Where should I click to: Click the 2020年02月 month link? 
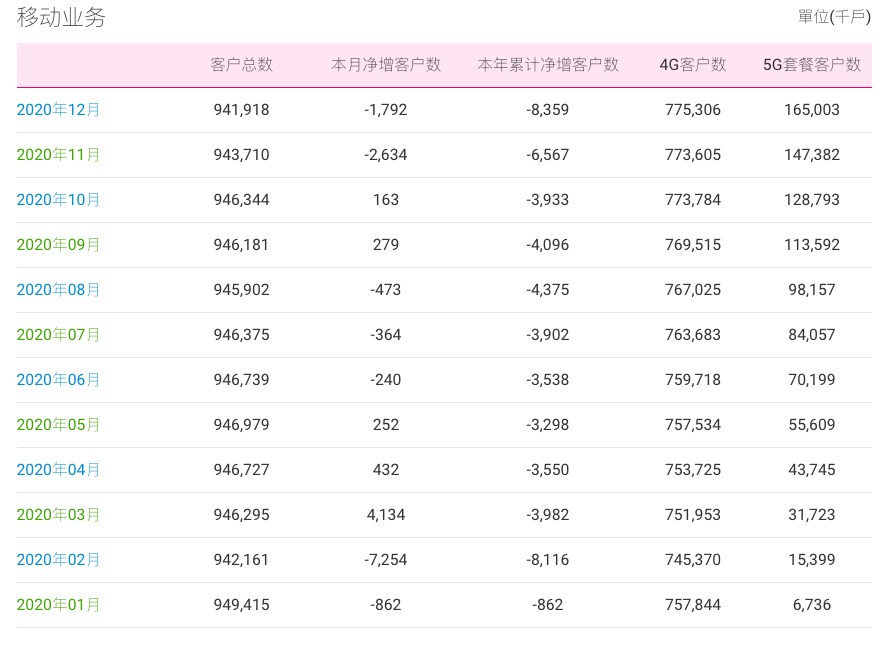[x=58, y=560]
